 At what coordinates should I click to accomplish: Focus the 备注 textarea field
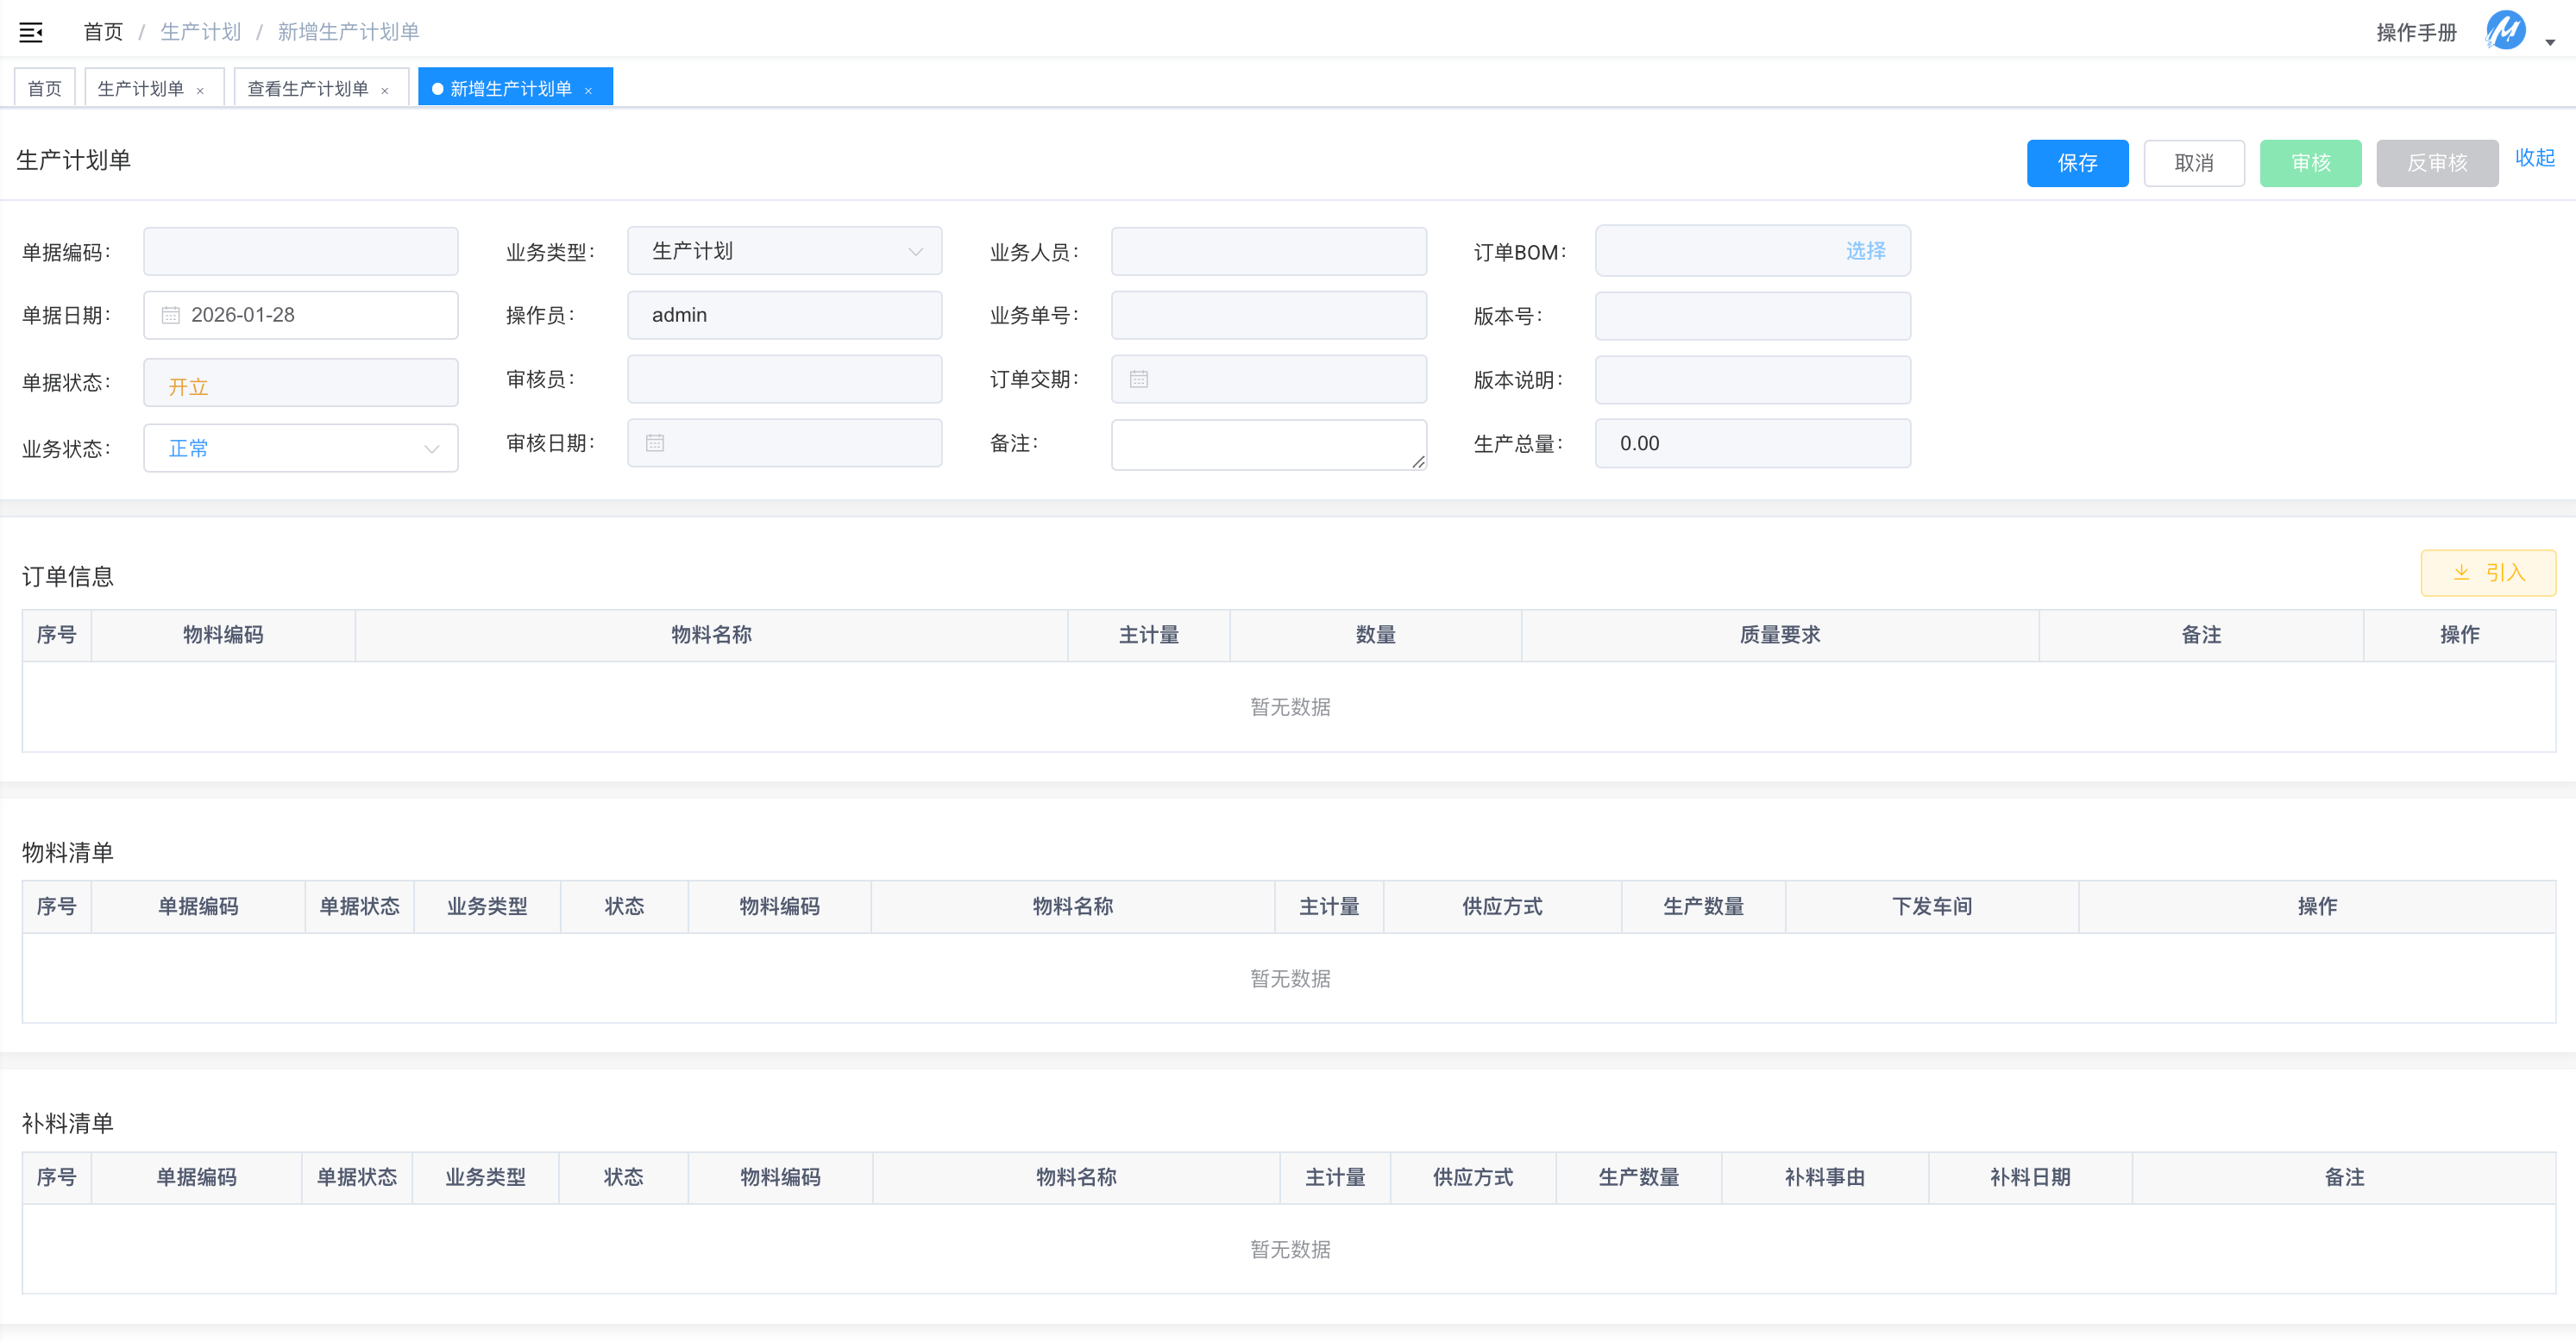[x=1267, y=444]
